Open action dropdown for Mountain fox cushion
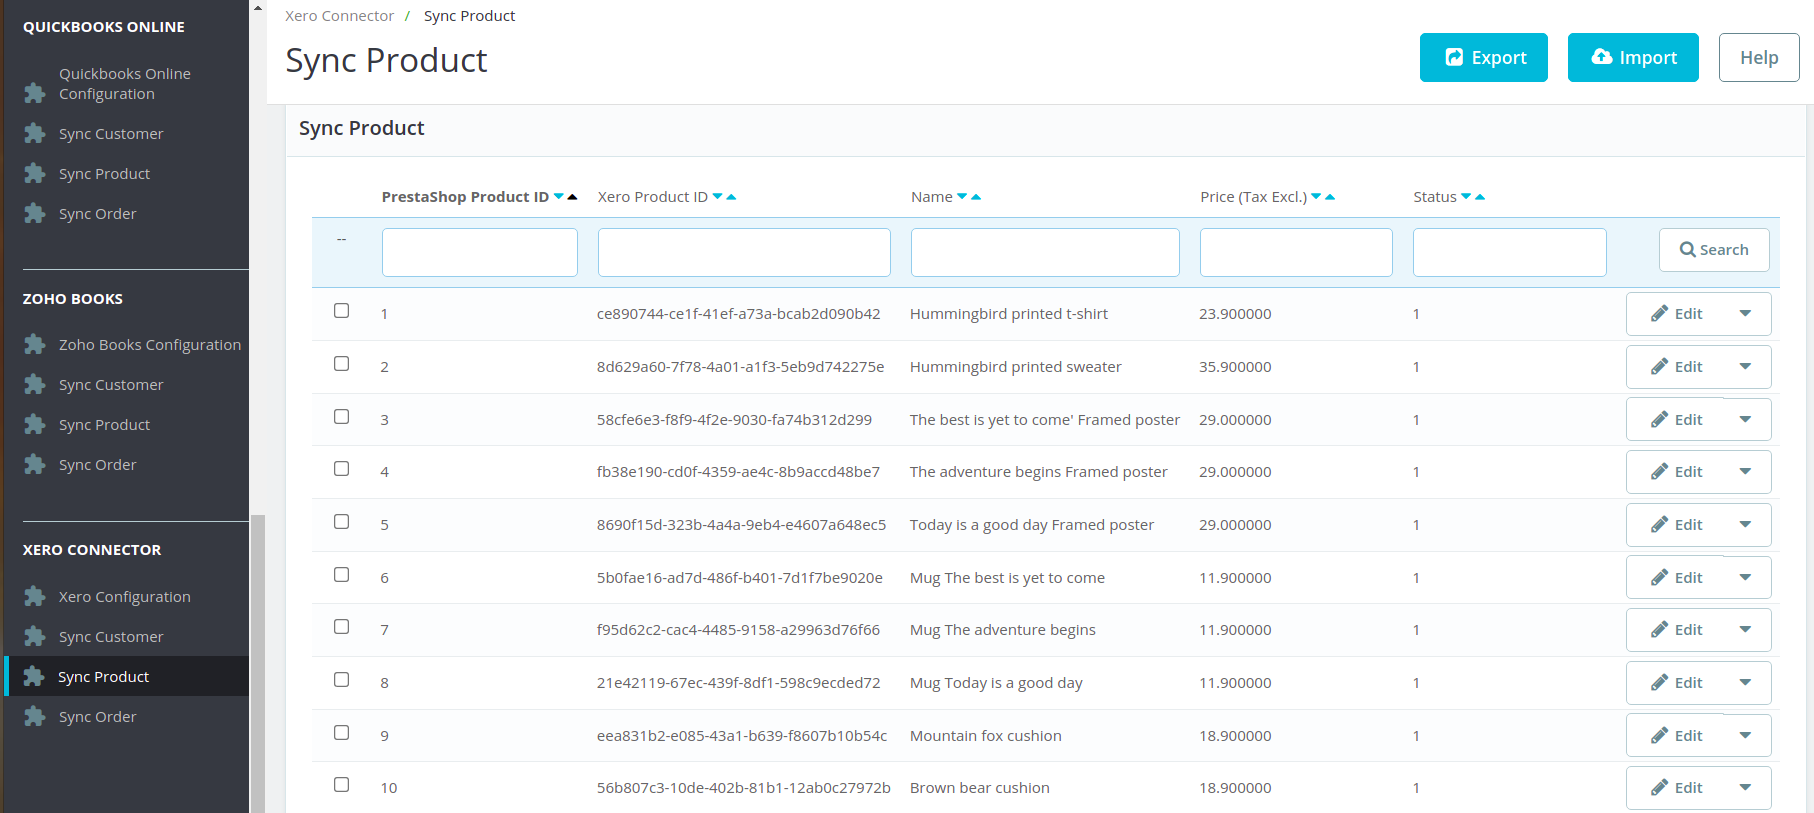 tap(1745, 736)
